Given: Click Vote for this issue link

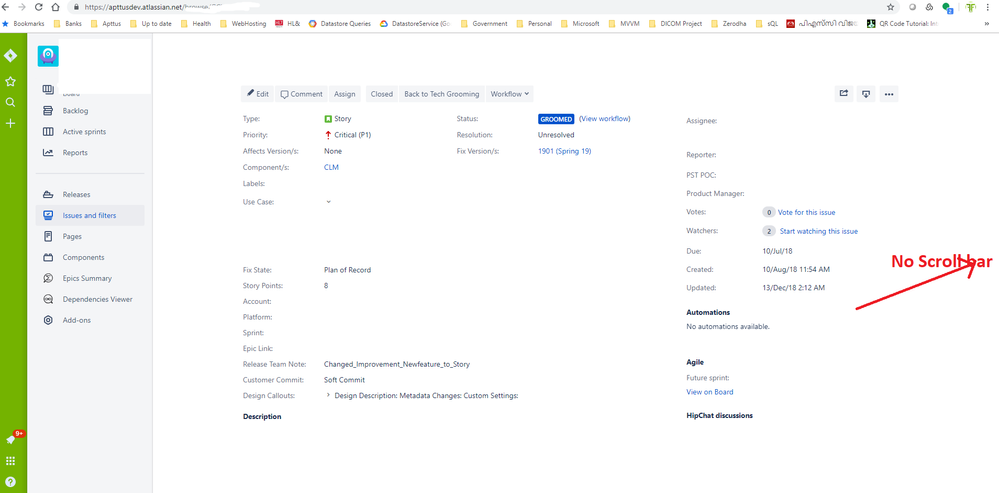Looking at the screenshot, I should (806, 213).
